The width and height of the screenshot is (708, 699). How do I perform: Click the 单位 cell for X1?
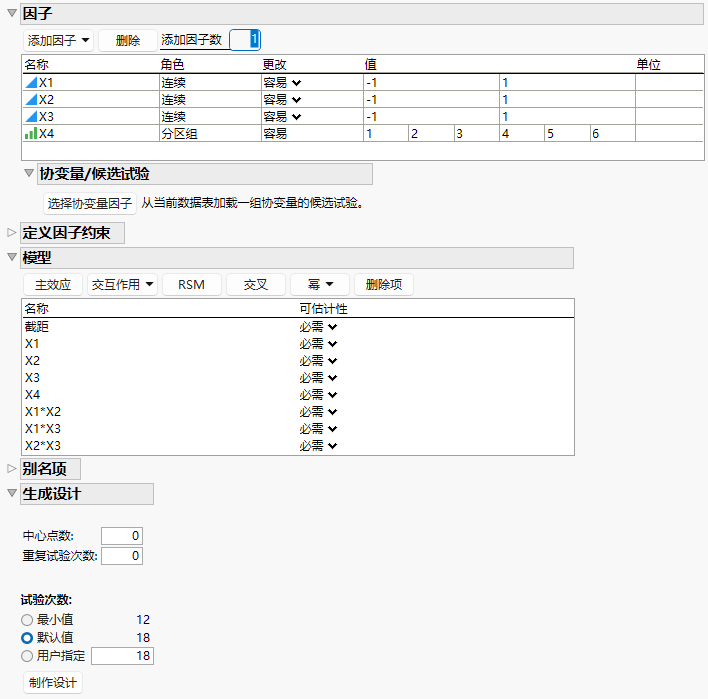[669, 83]
